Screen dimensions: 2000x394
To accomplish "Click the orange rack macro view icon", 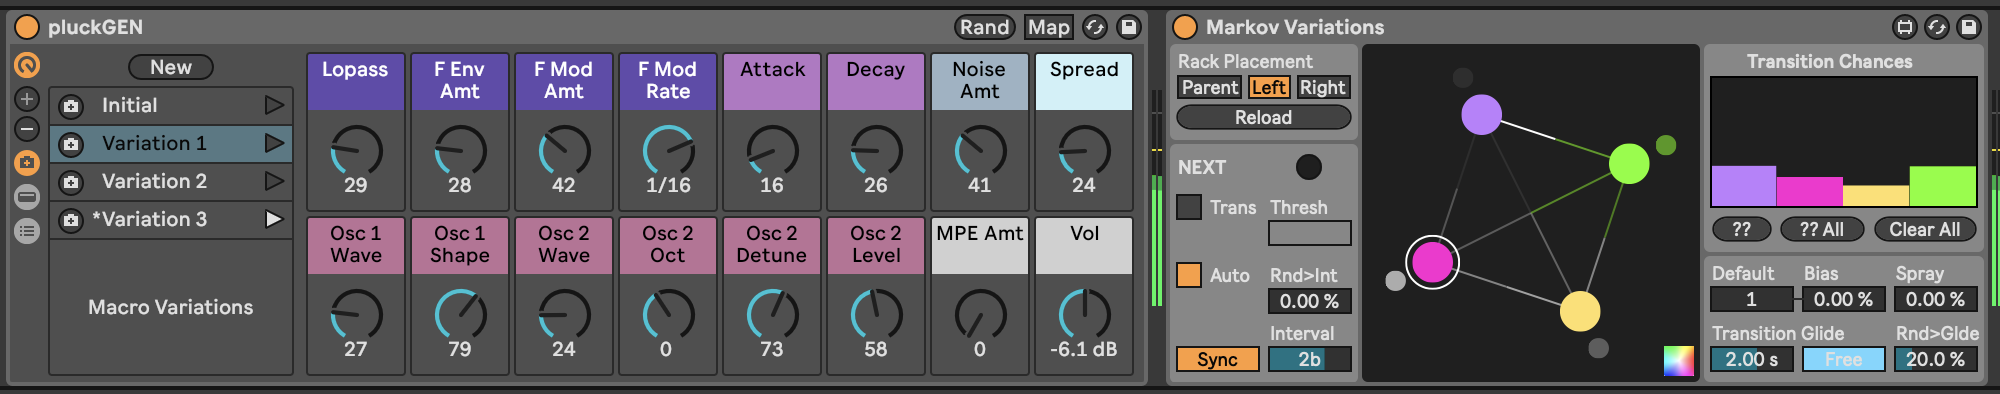I will [x=27, y=66].
